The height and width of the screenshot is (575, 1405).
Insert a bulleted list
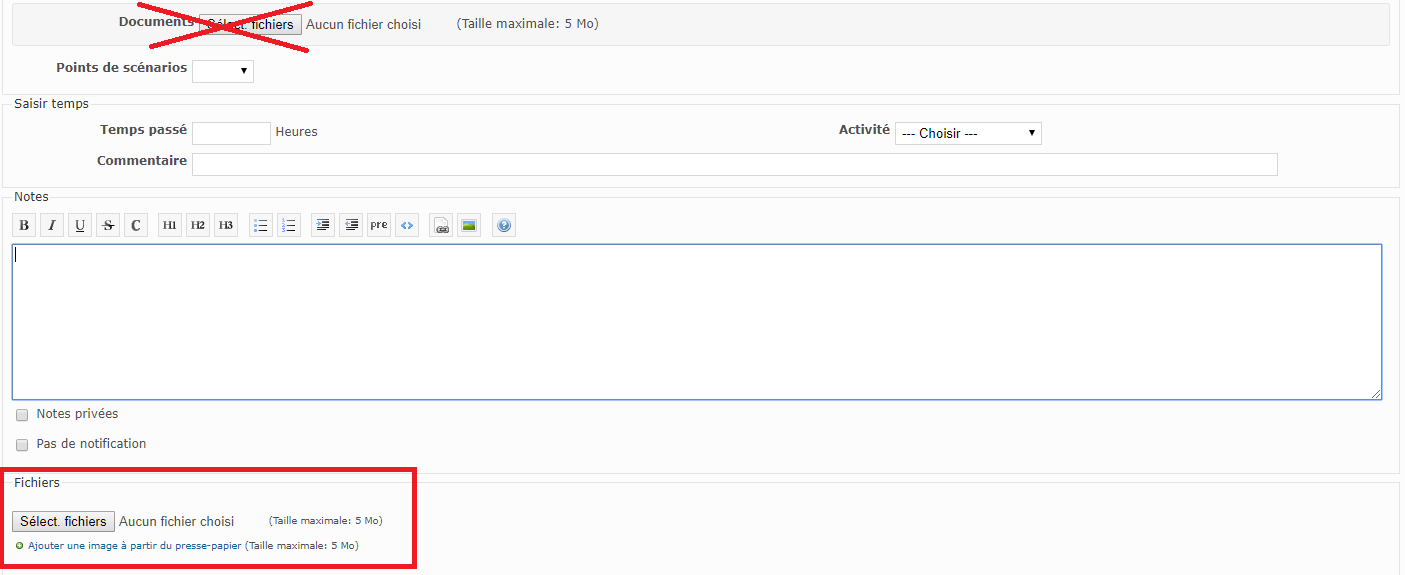tap(261, 226)
